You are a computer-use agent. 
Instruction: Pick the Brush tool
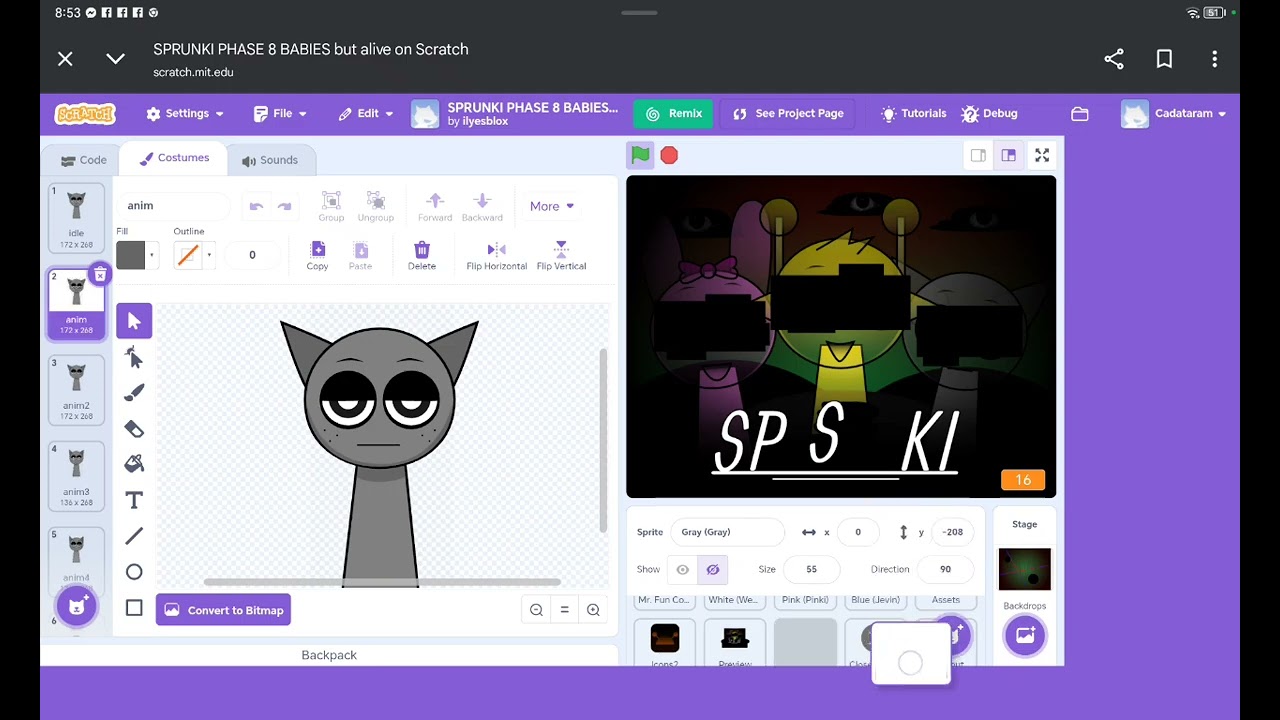[134, 393]
